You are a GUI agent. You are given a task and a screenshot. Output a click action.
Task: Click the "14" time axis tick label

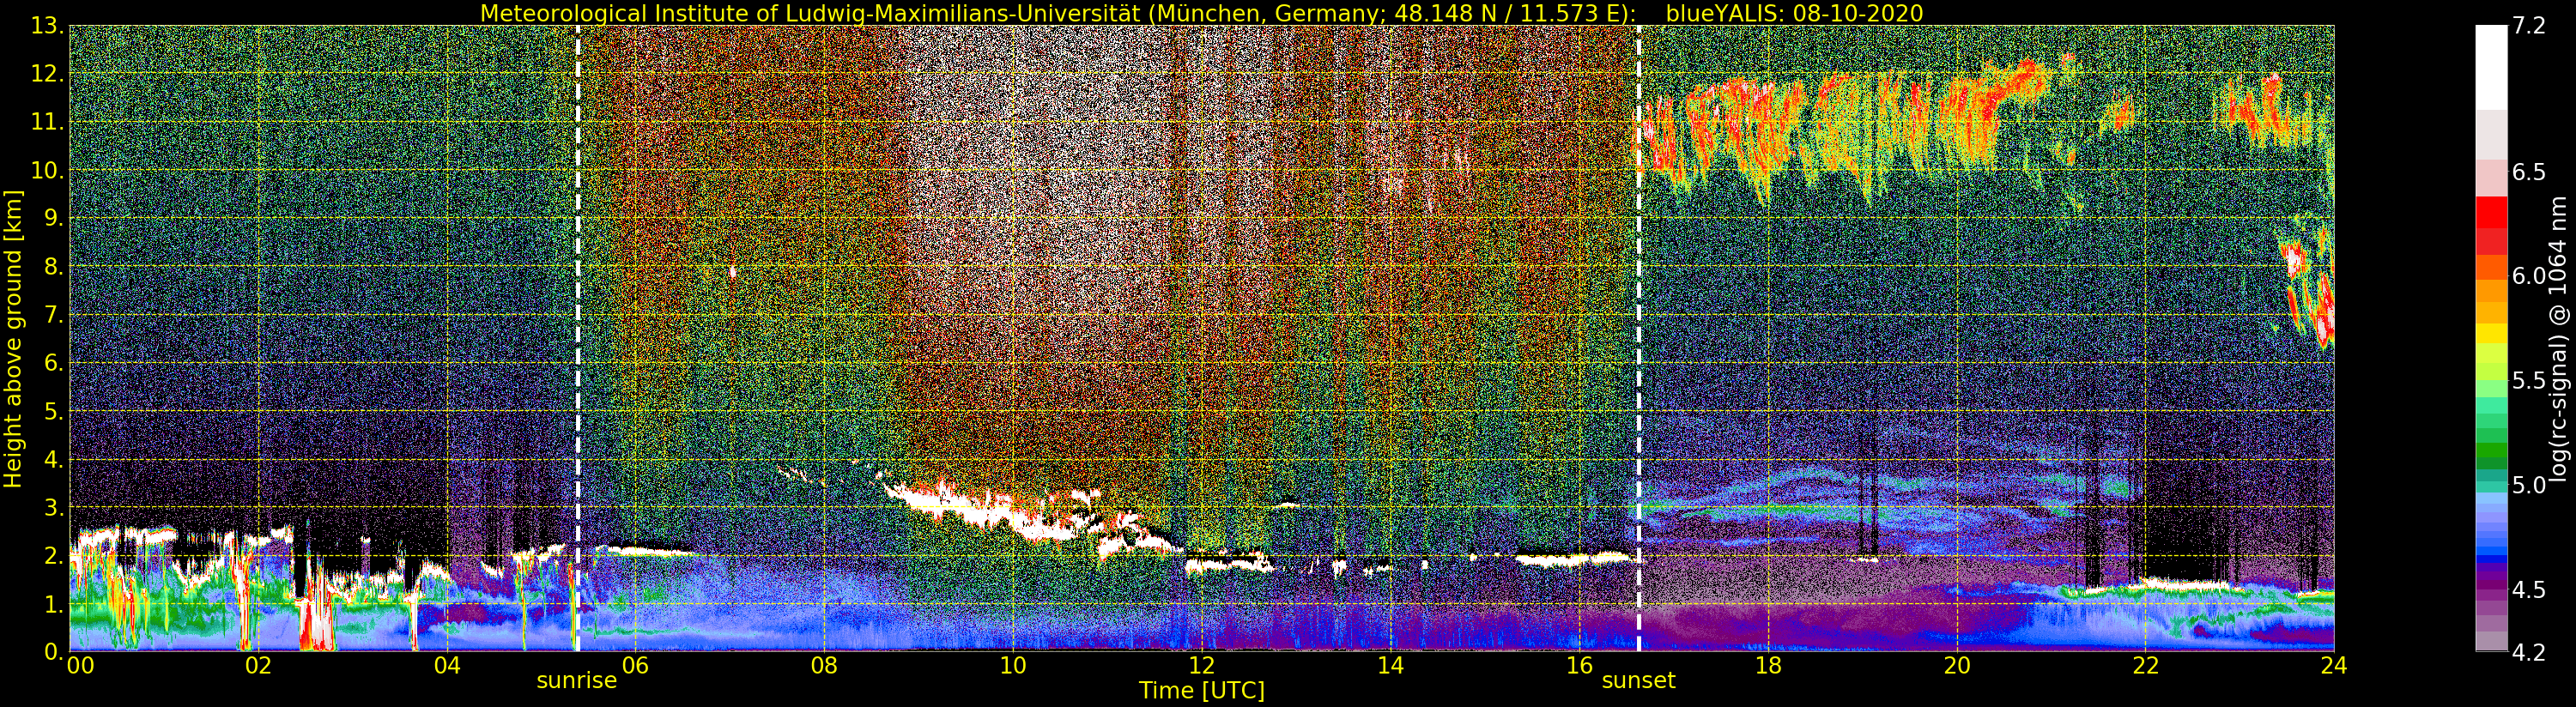(x=1390, y=666)
